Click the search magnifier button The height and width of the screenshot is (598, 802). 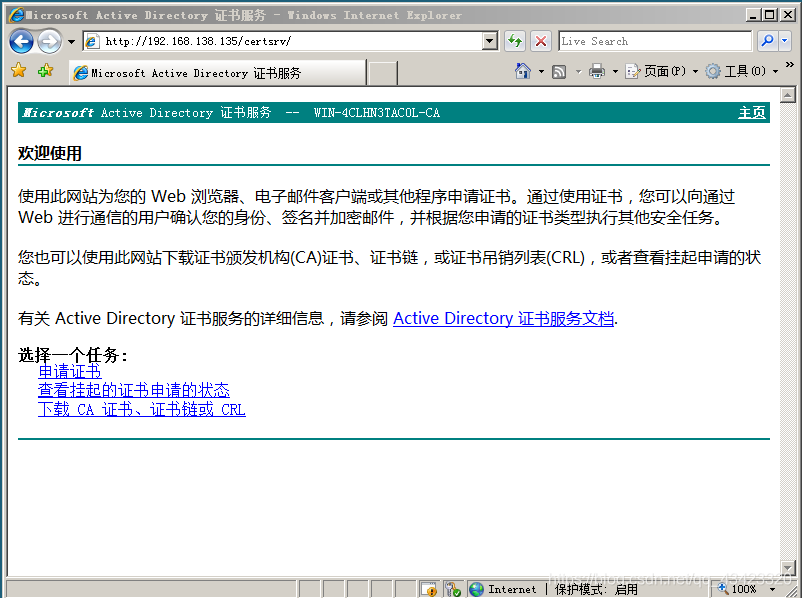pyautogui.click(x=767, y=41)
